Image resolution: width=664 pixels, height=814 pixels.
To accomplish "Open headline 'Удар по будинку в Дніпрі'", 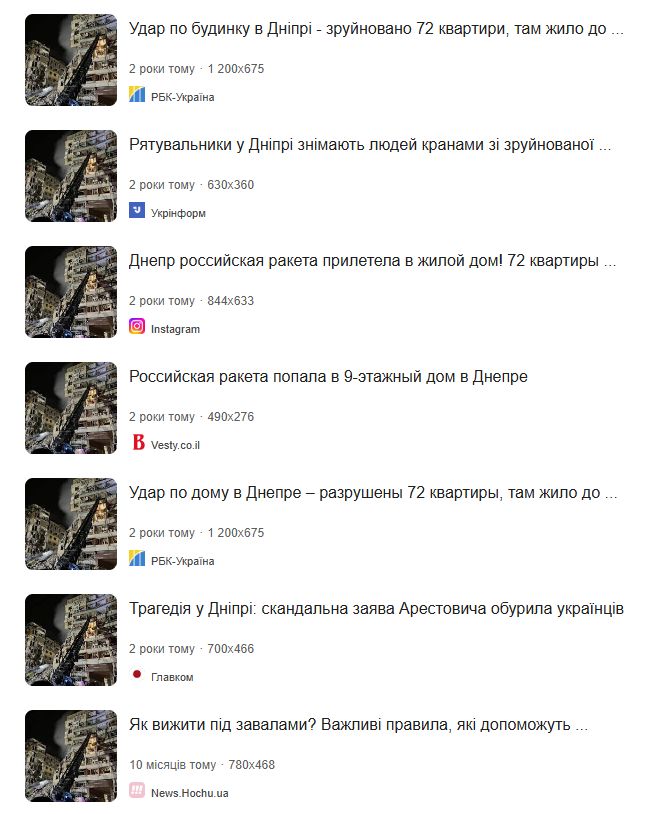I will tap(376, 29).
